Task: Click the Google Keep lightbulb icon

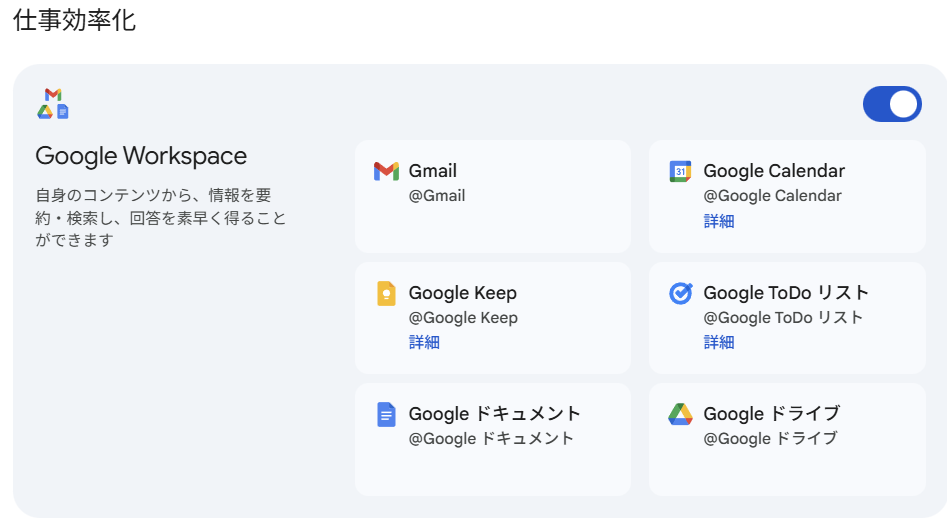Action: click(x=386, y=294)
